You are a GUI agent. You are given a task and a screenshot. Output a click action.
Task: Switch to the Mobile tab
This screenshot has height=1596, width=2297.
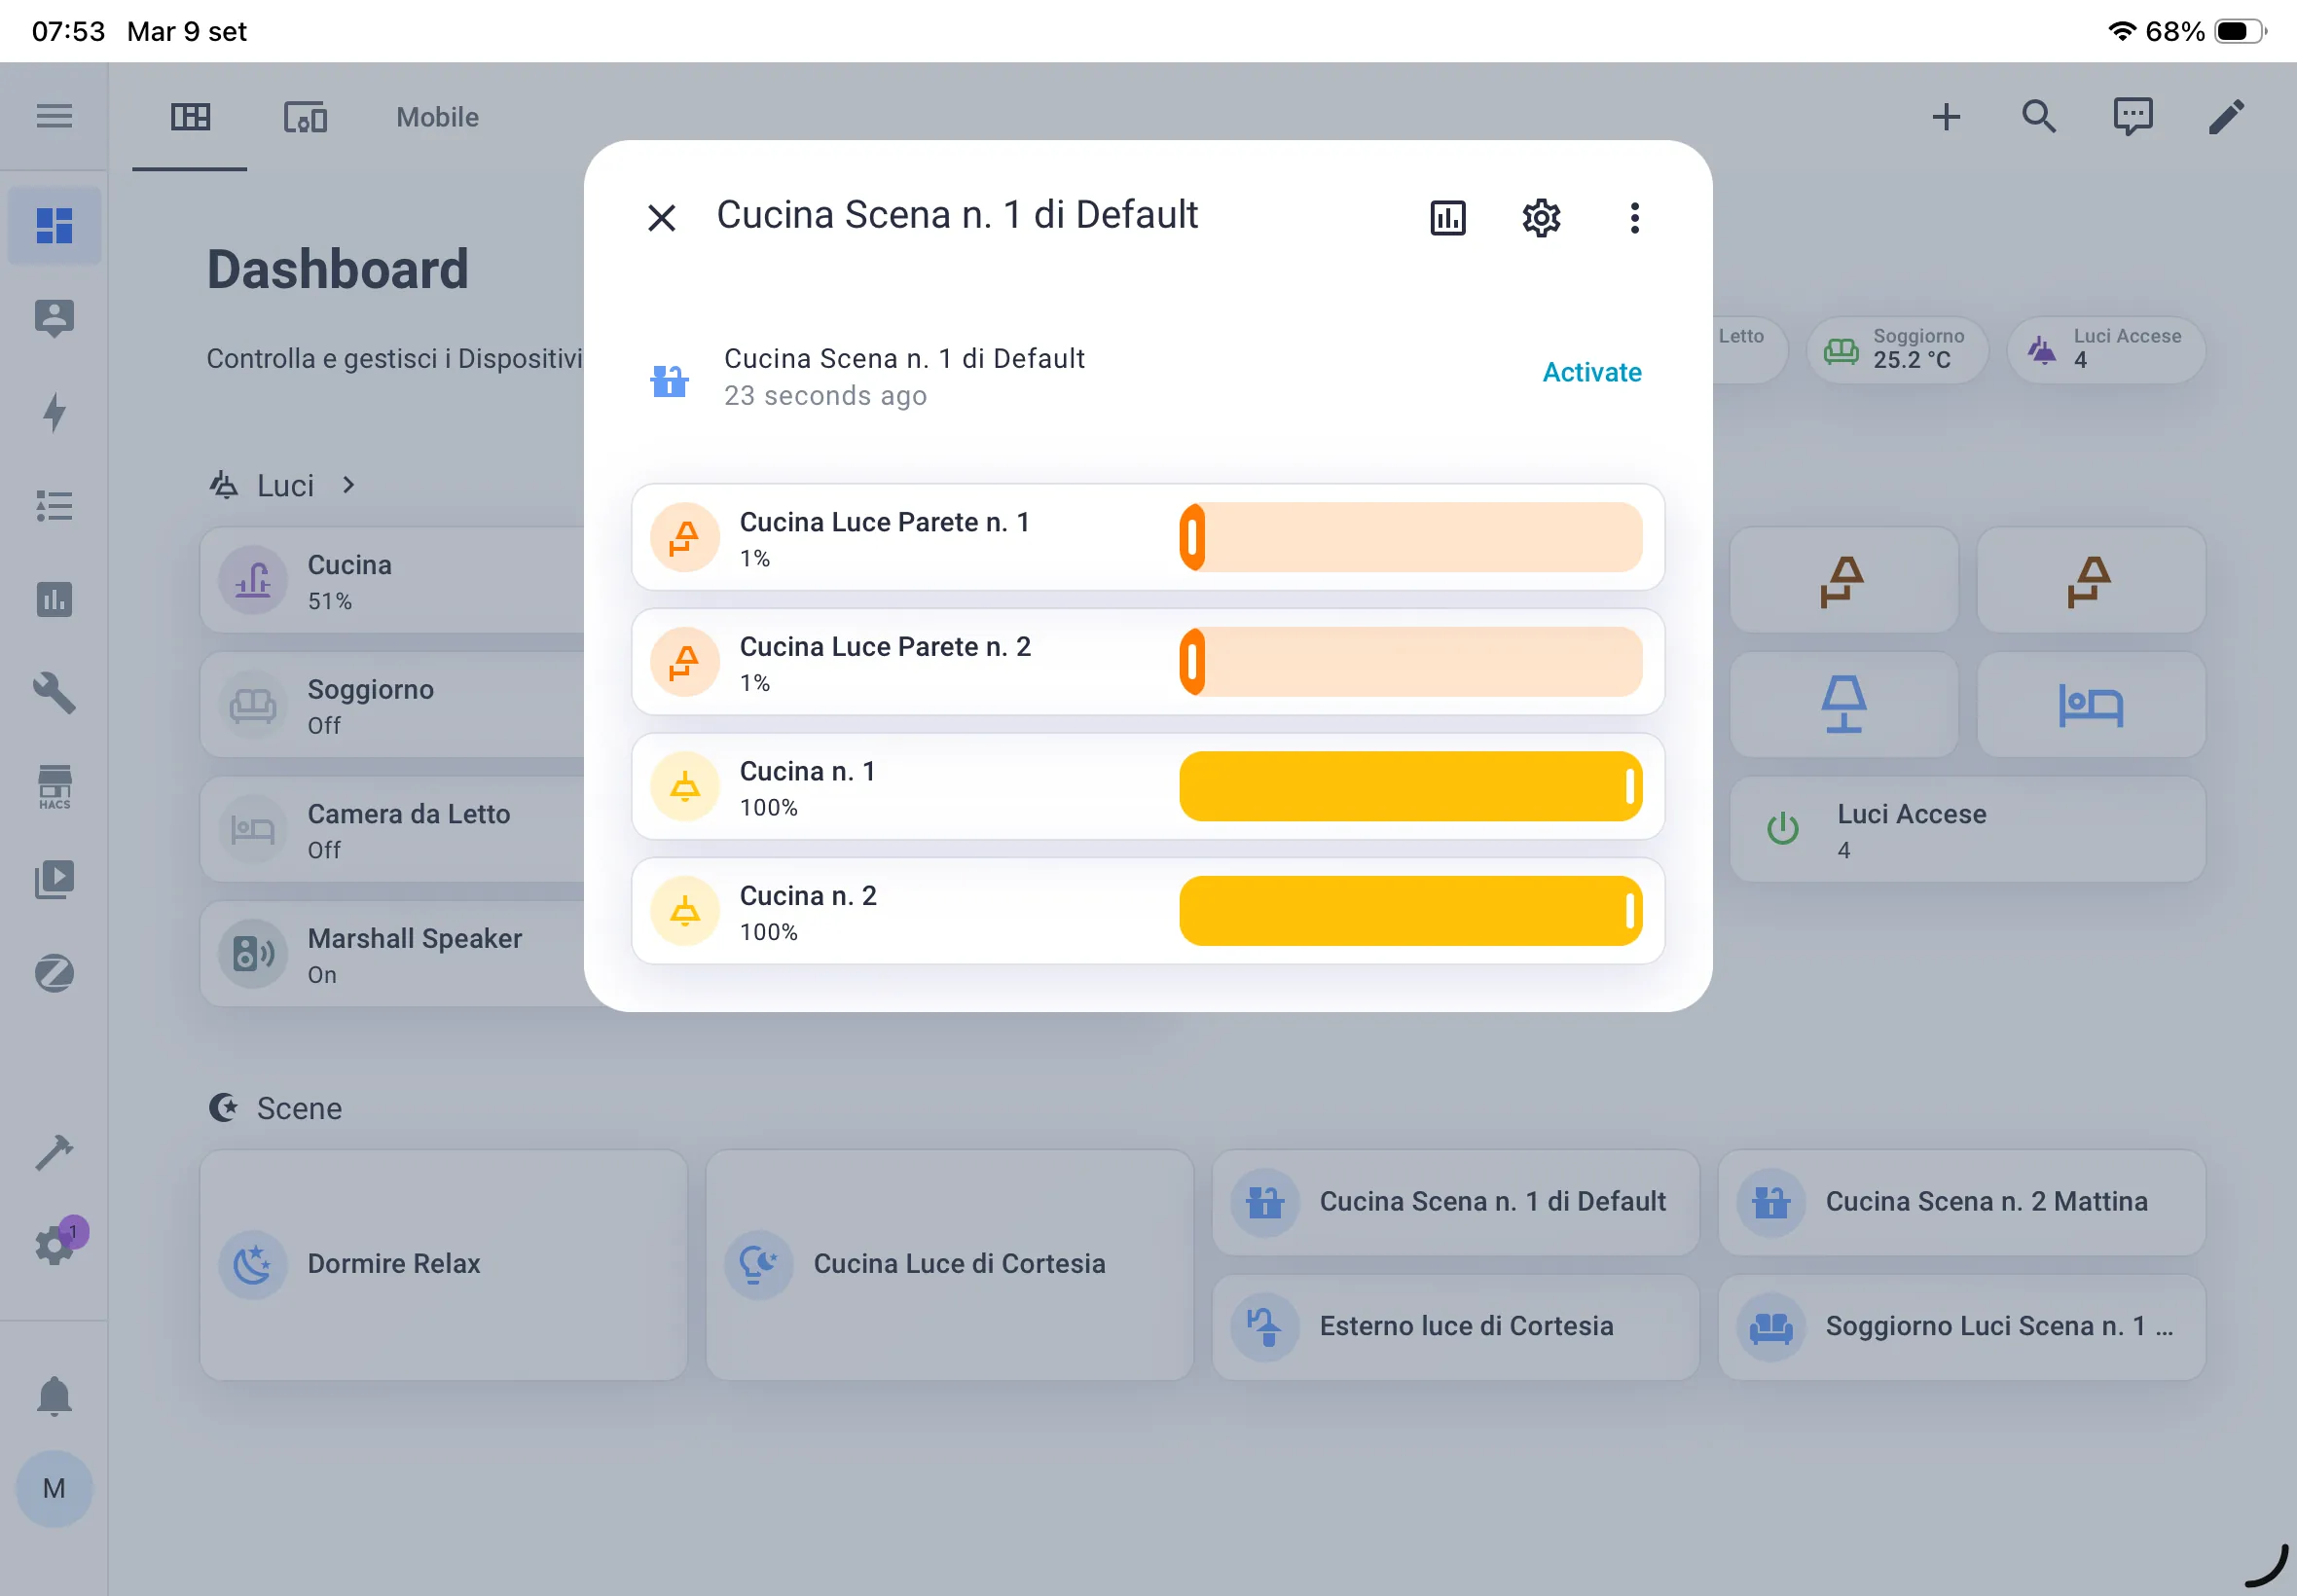point(436,116)
